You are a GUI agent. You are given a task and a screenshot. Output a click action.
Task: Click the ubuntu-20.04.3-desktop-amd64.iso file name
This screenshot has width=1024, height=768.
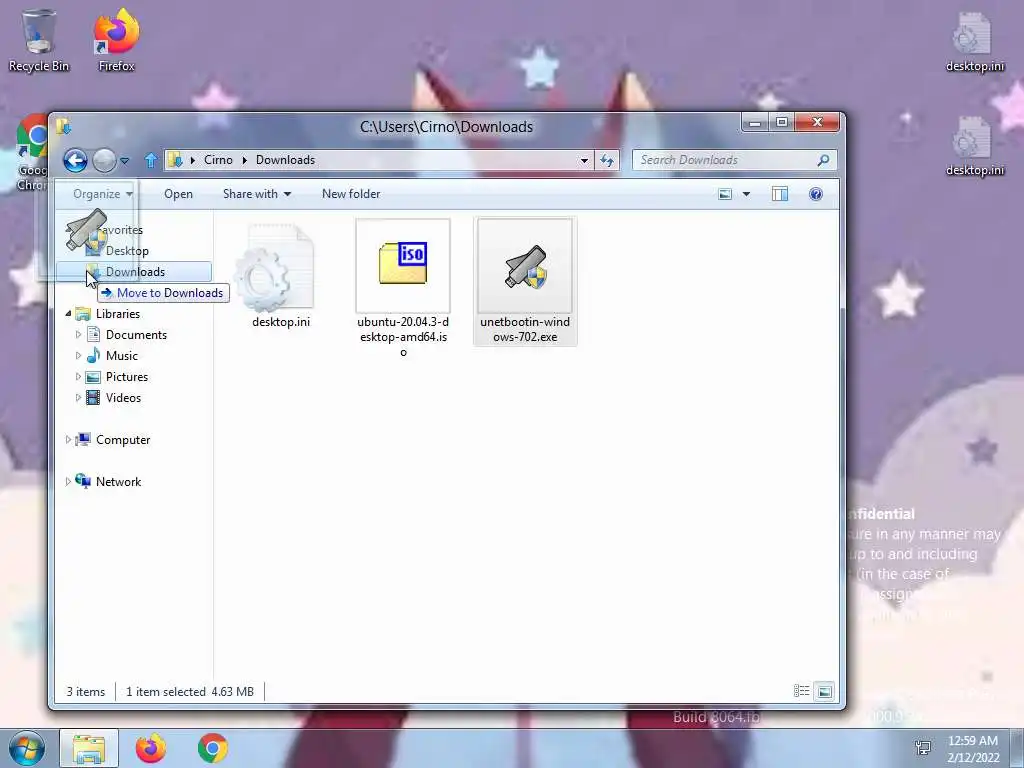(x=403, y=337)
